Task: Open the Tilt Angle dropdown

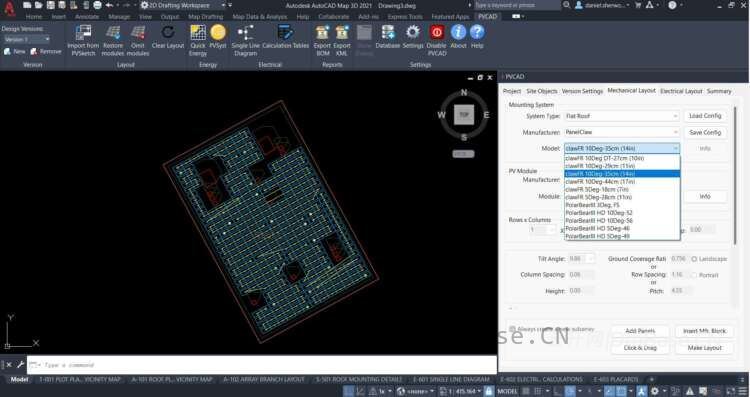Action: point(591,259)
